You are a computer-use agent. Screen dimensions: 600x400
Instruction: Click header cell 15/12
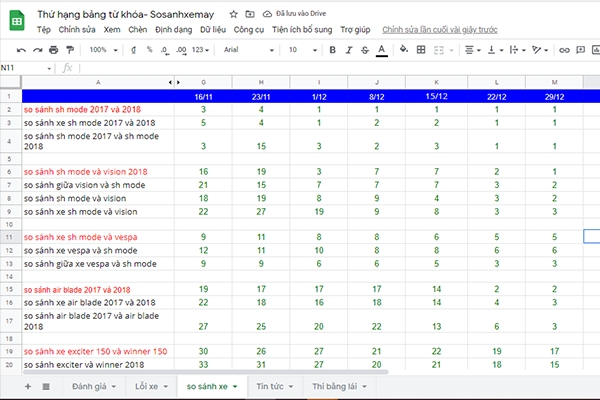(x=436, y=96)
